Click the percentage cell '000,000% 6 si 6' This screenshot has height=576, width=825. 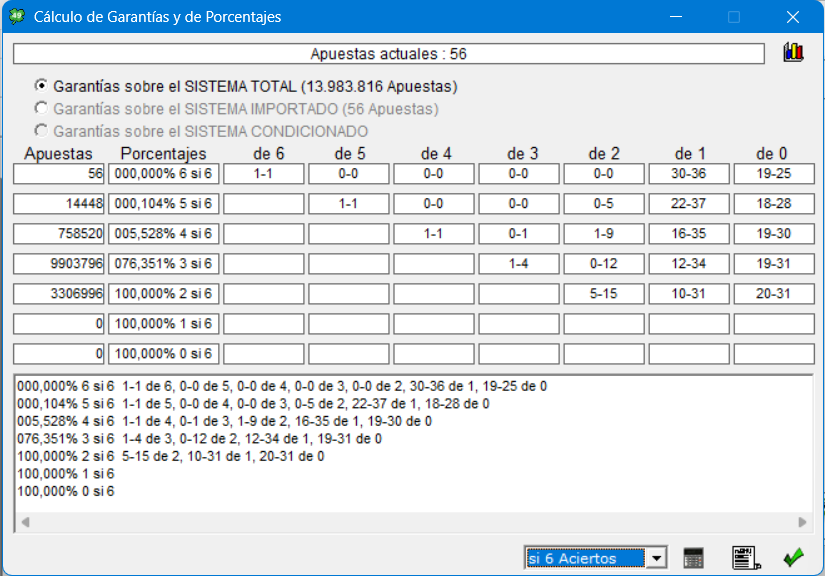click(x=164, y=174)
